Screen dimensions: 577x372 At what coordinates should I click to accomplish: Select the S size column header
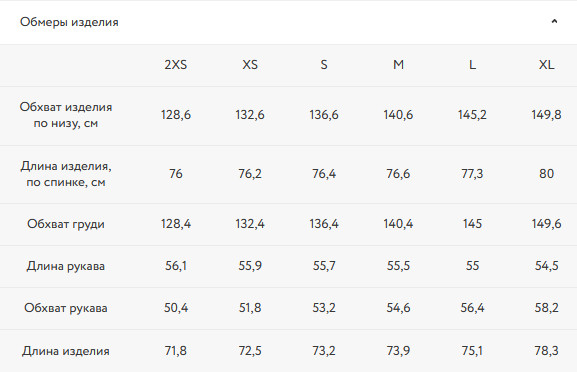[324, 65]
